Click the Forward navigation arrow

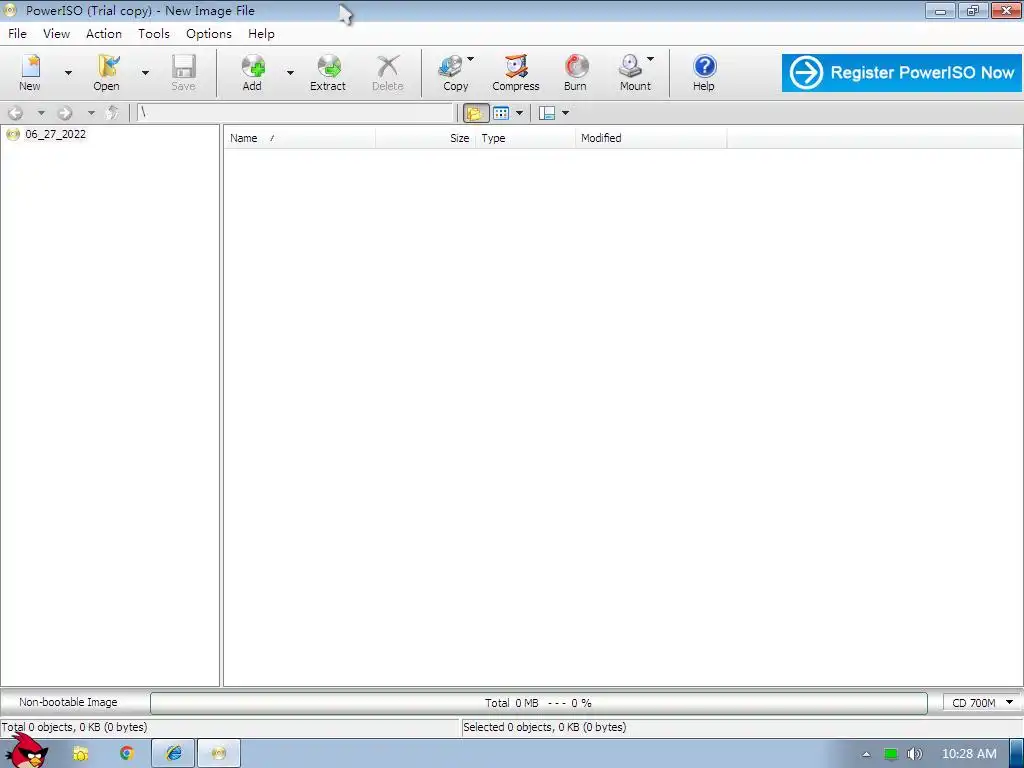[x=65, y=113]
